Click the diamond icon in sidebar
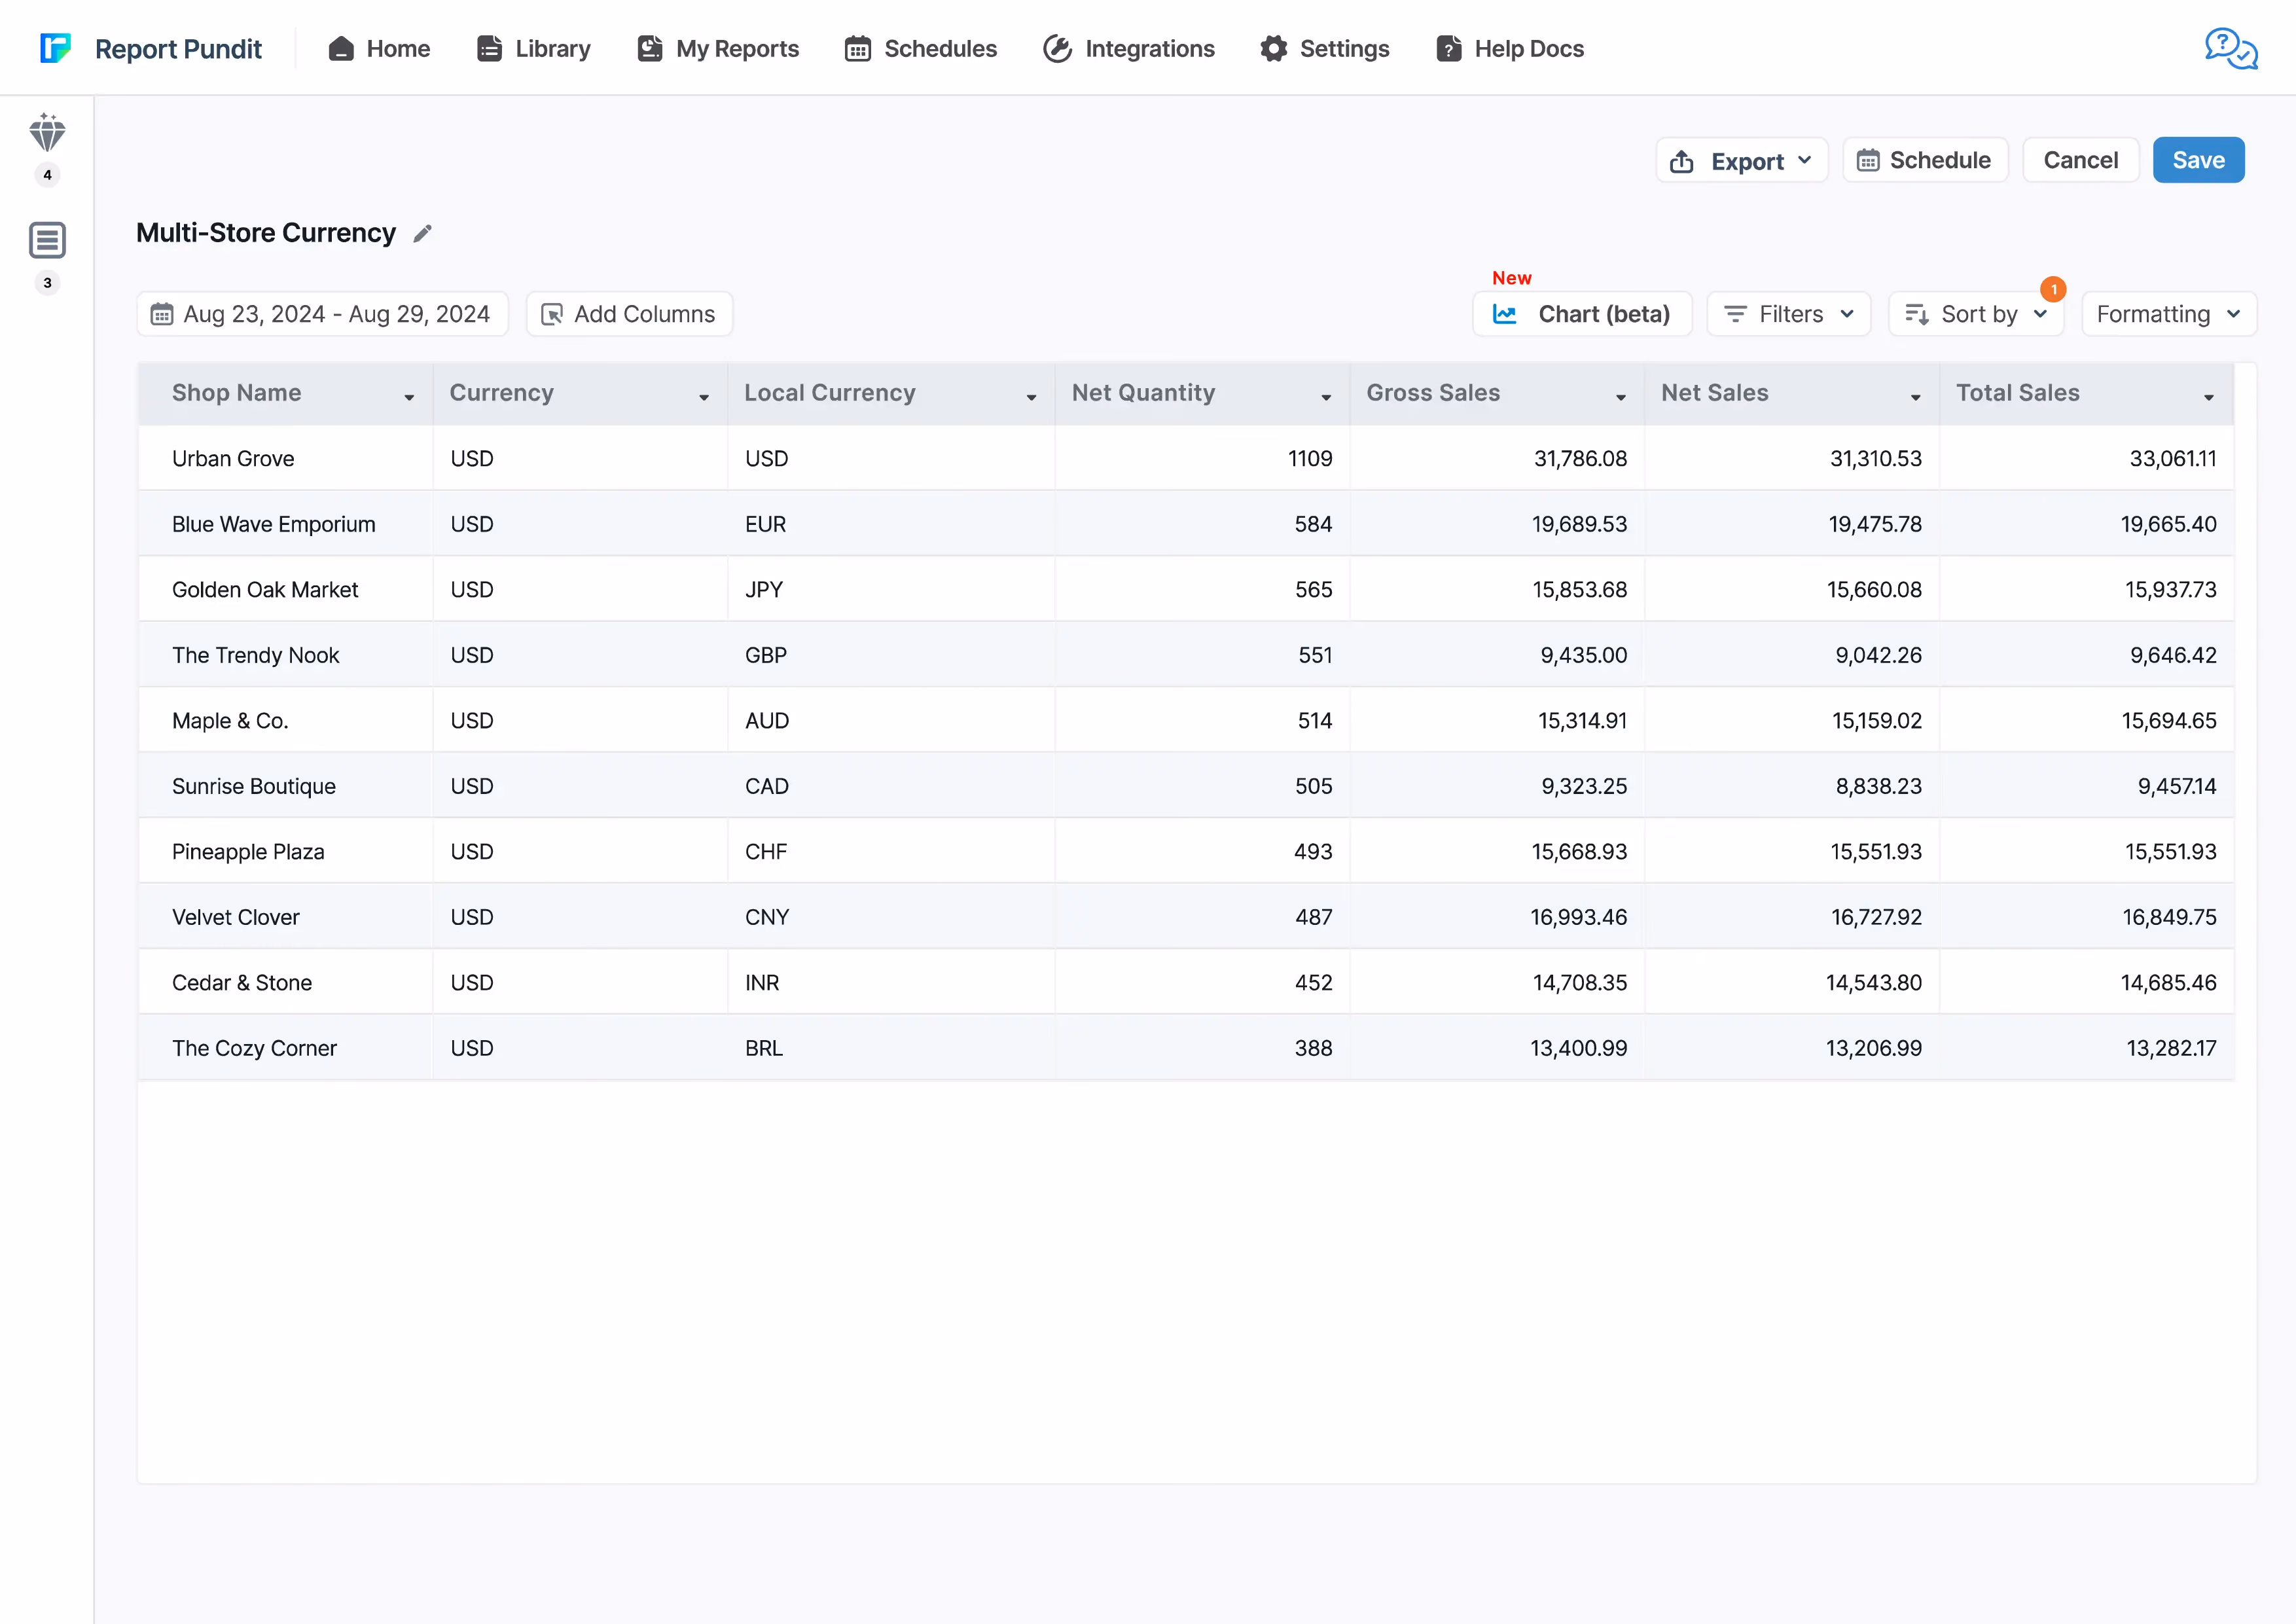 pos(47,133)
